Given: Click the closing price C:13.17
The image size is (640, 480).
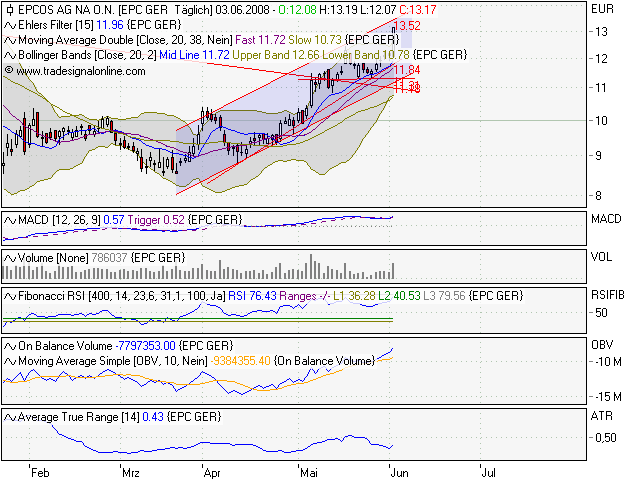Looking at the screenshot, I should pos(418,10).
